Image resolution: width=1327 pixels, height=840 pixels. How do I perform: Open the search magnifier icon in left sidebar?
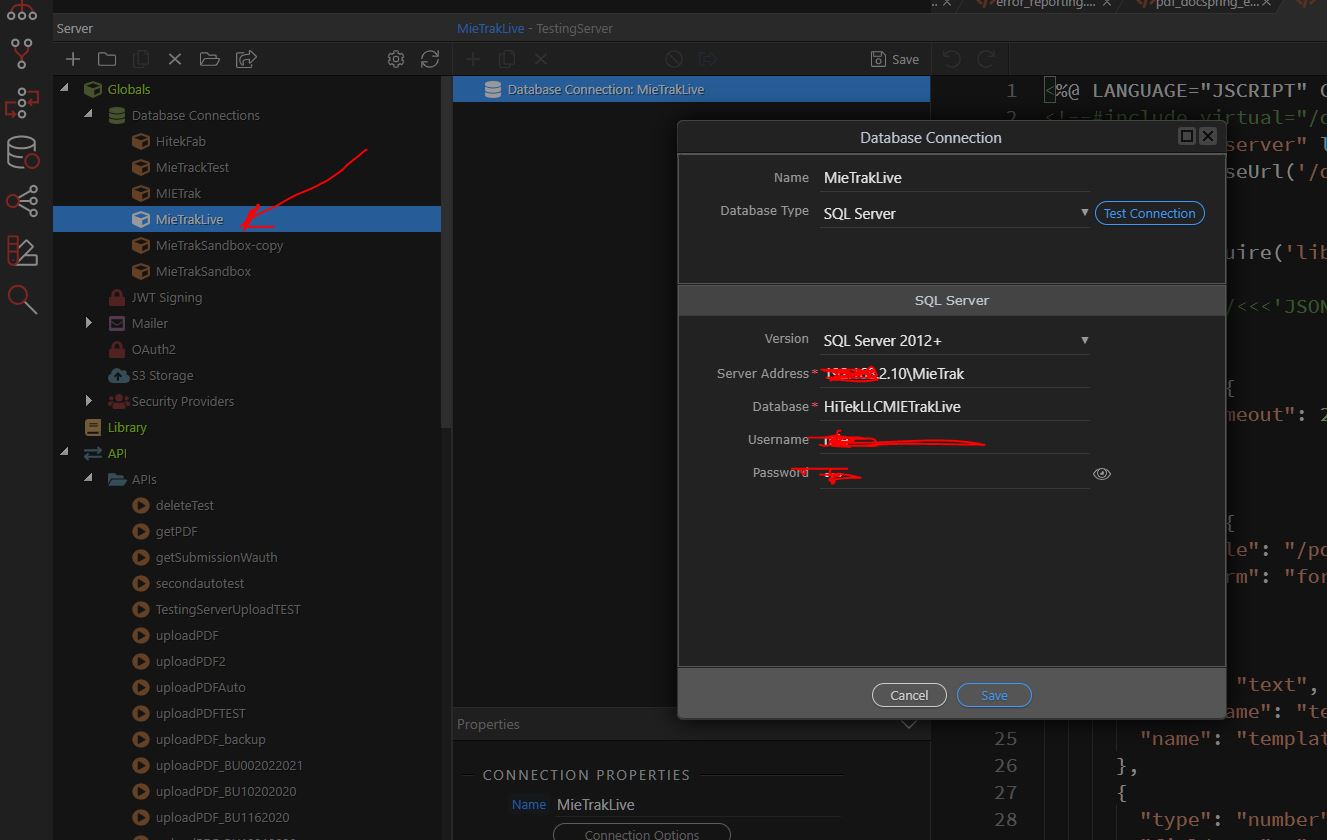[x=21, y=298]
